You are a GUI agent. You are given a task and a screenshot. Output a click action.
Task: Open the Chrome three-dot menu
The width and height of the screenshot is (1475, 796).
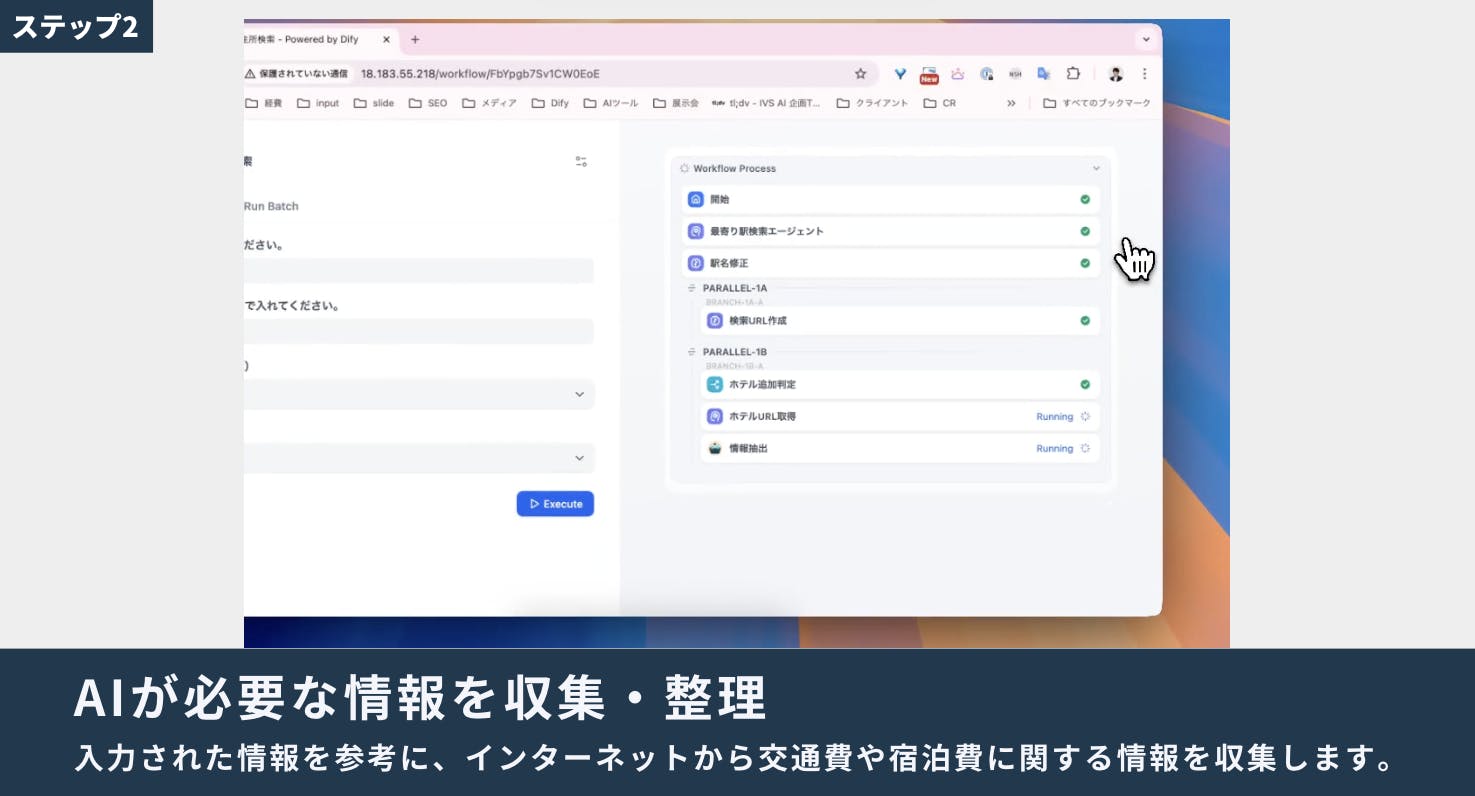pos(1144,74)
